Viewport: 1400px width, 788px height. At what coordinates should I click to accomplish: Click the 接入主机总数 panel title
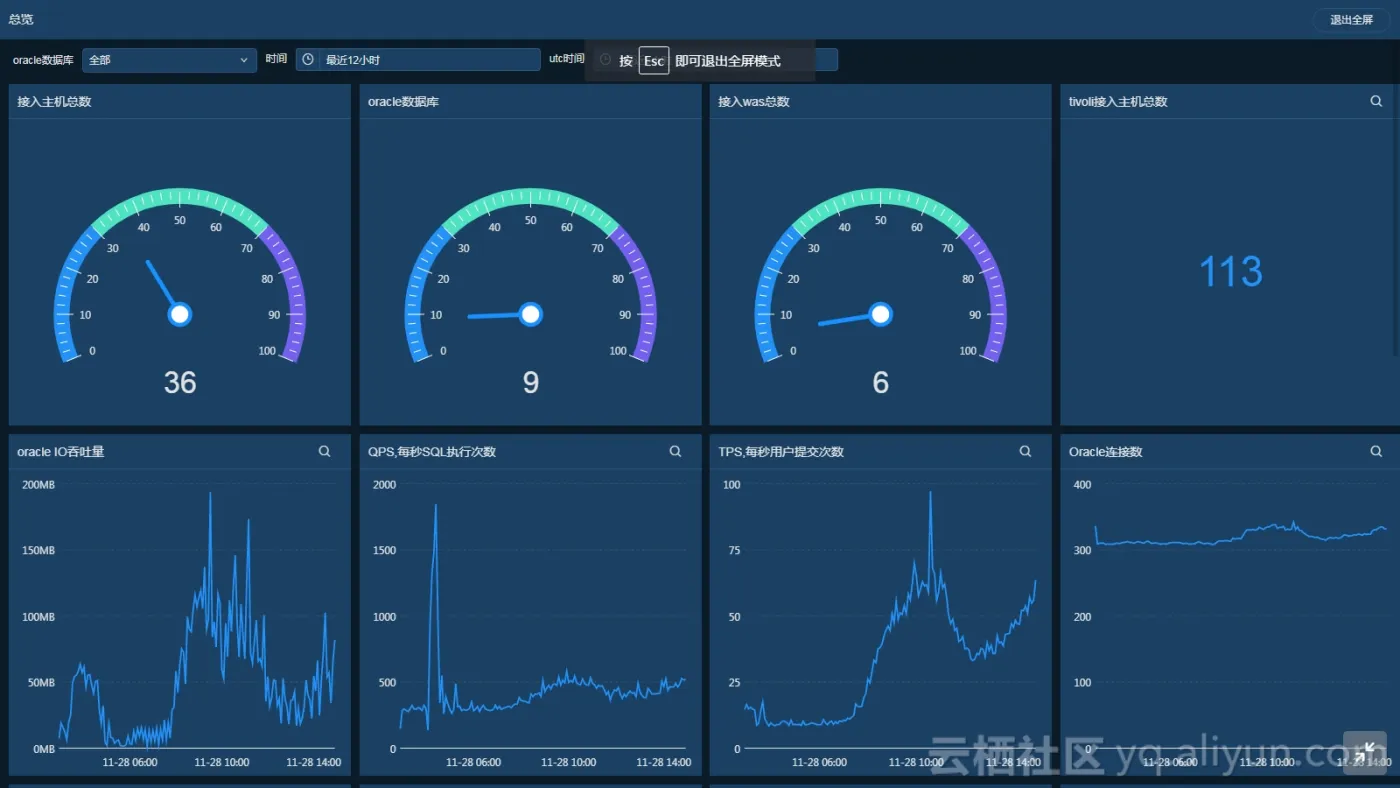pyautogui.click(x=54, y=101)
